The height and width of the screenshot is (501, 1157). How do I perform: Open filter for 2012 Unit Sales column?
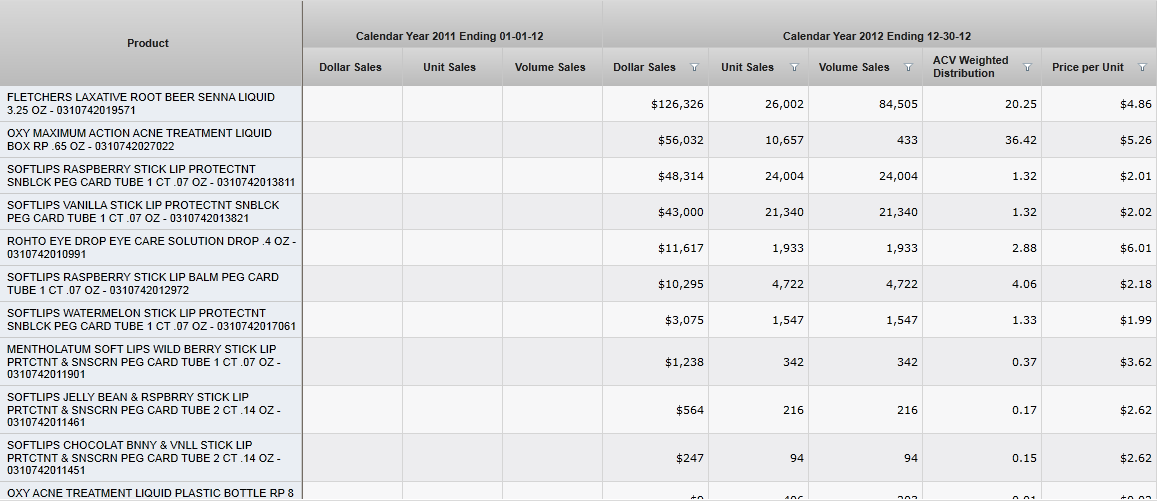(794, 68)
